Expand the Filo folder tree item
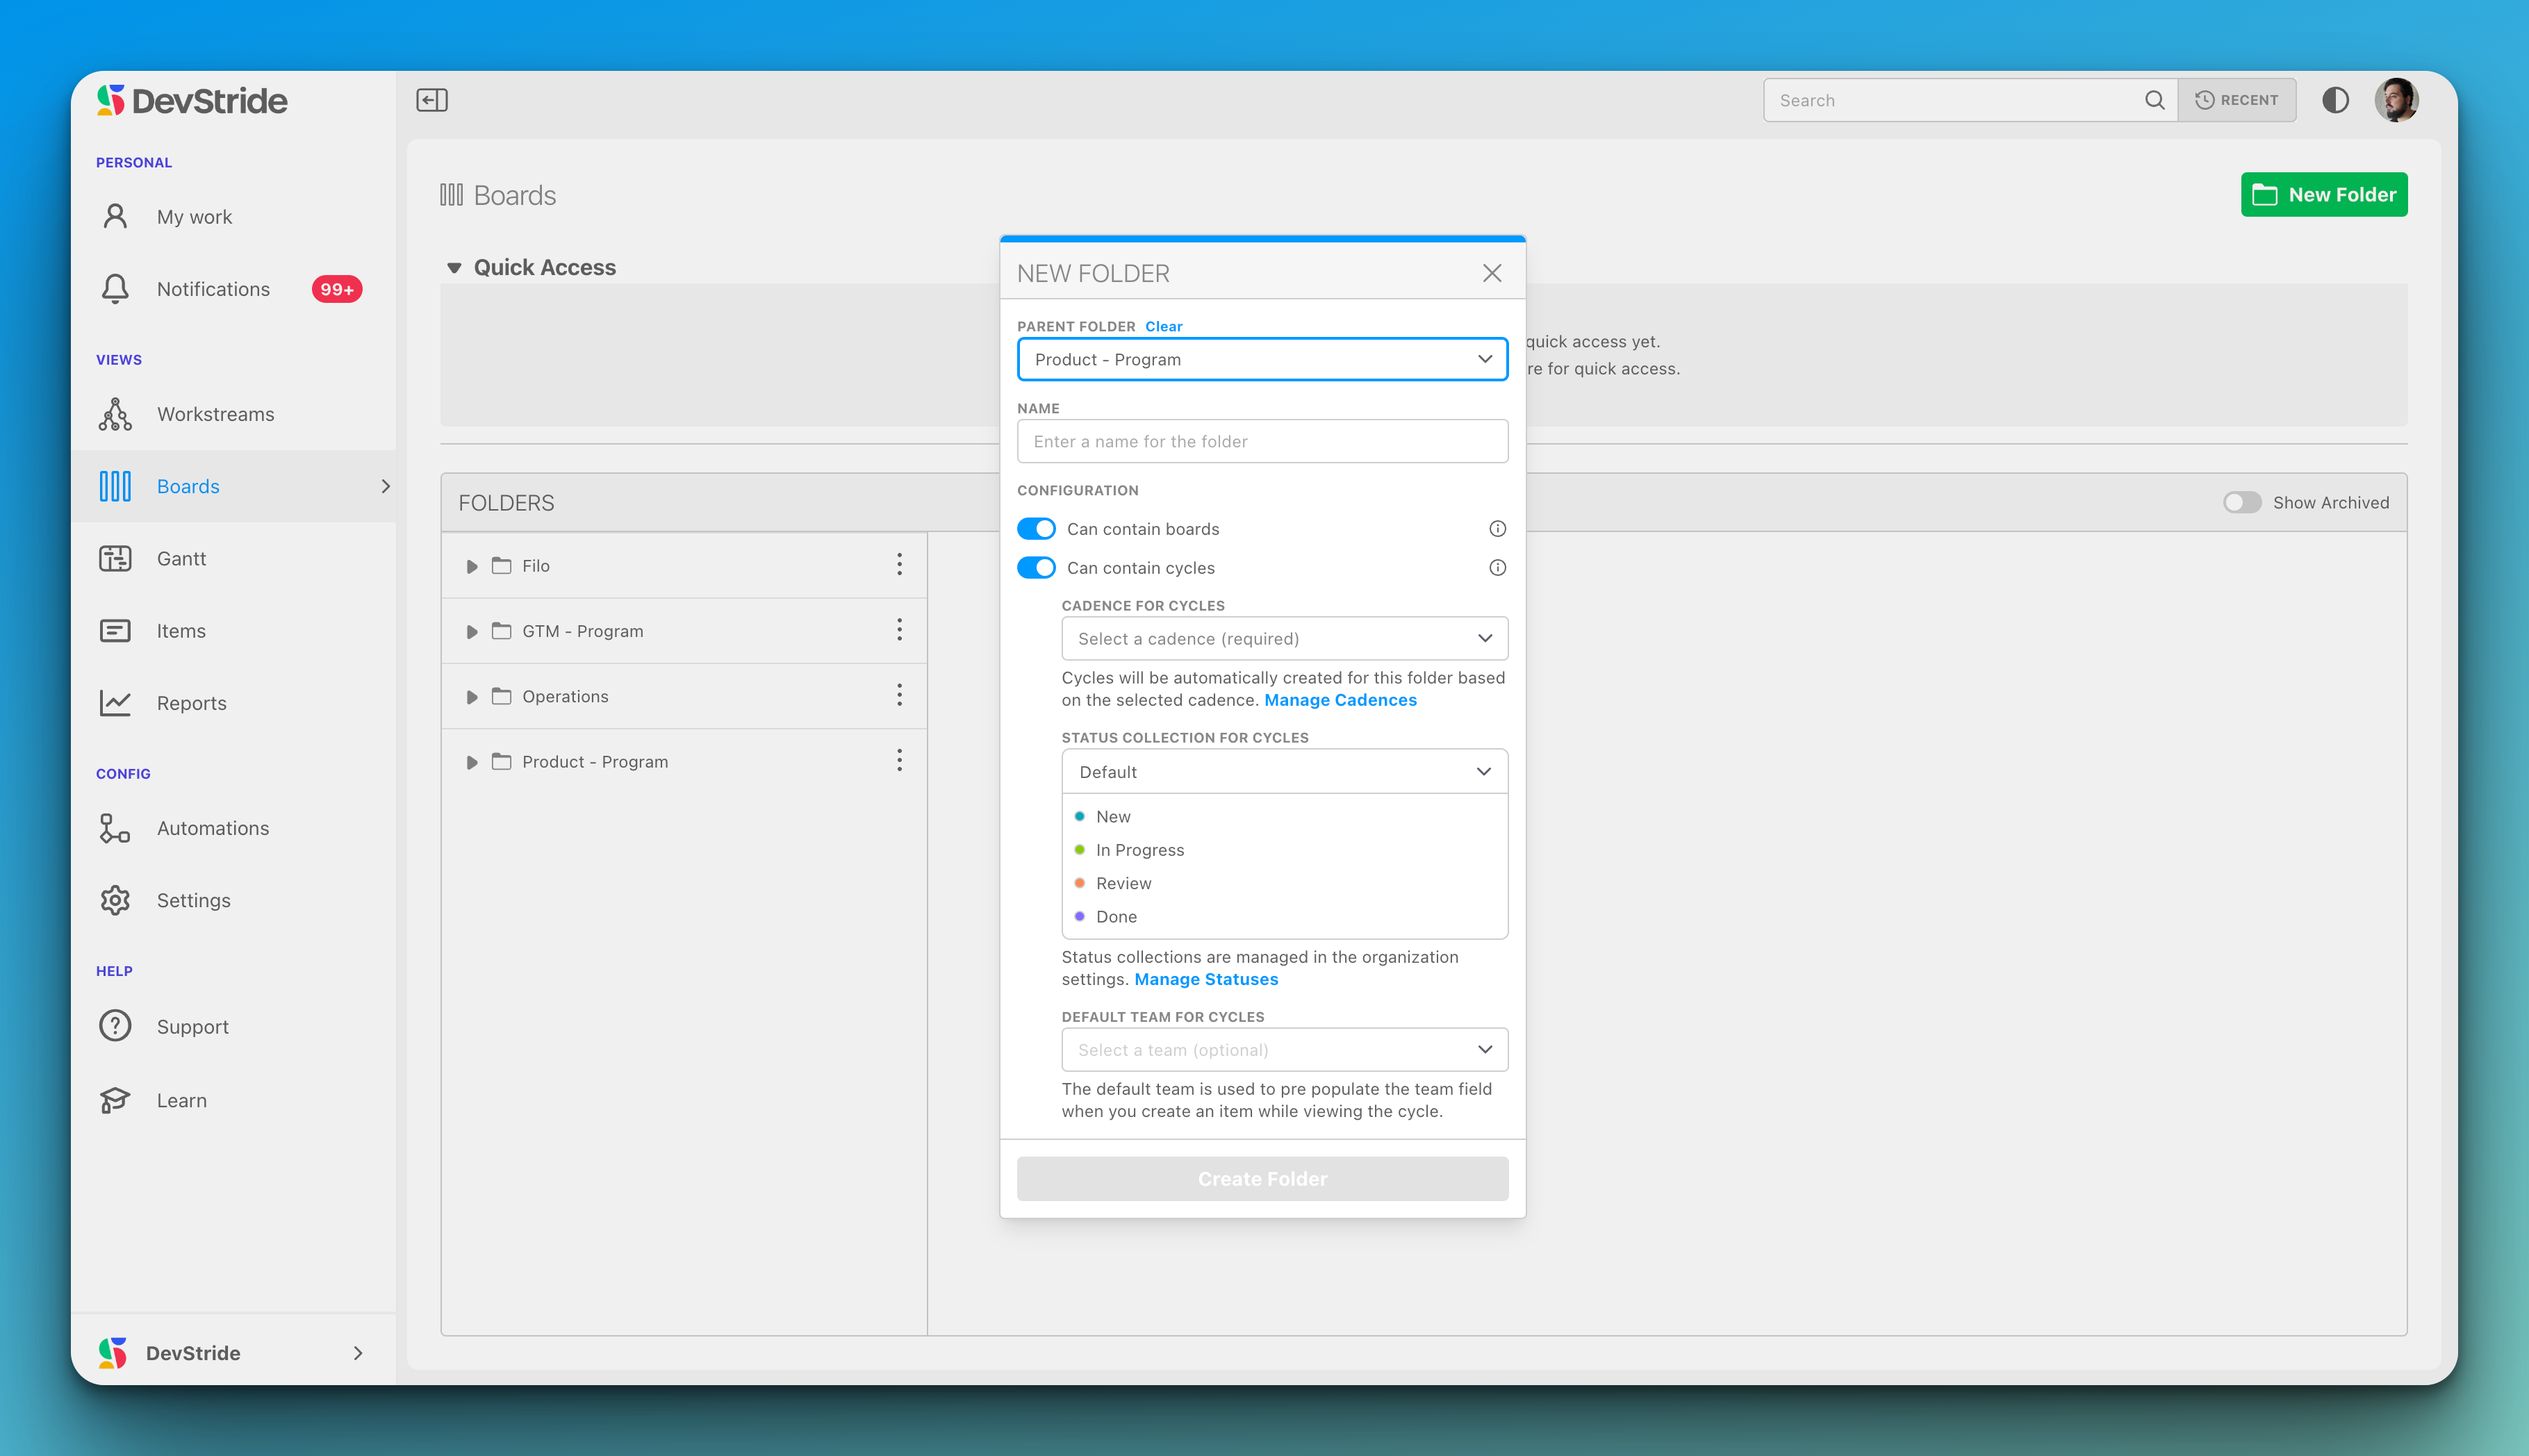Viewport: 2529px width, 1456px height. (472, 566)
